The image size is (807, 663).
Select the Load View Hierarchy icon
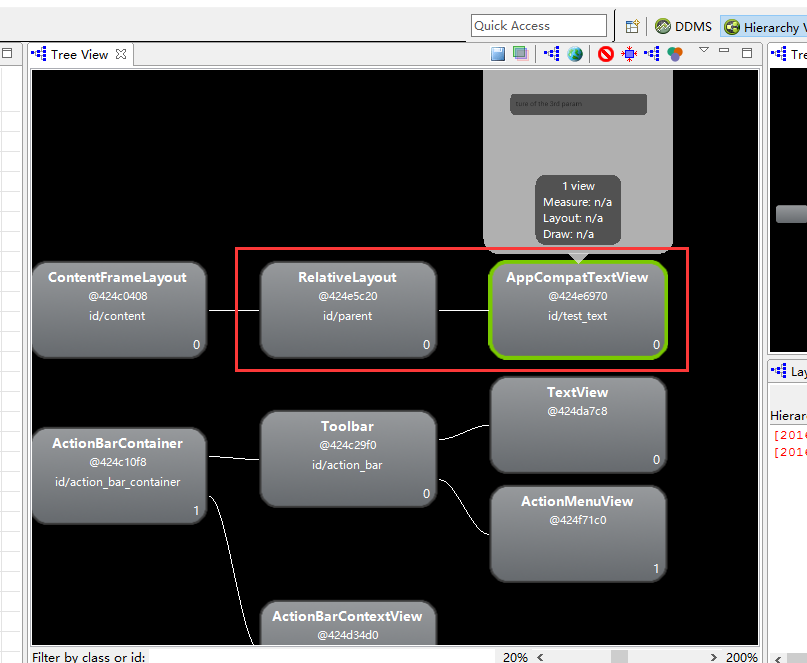550,53
